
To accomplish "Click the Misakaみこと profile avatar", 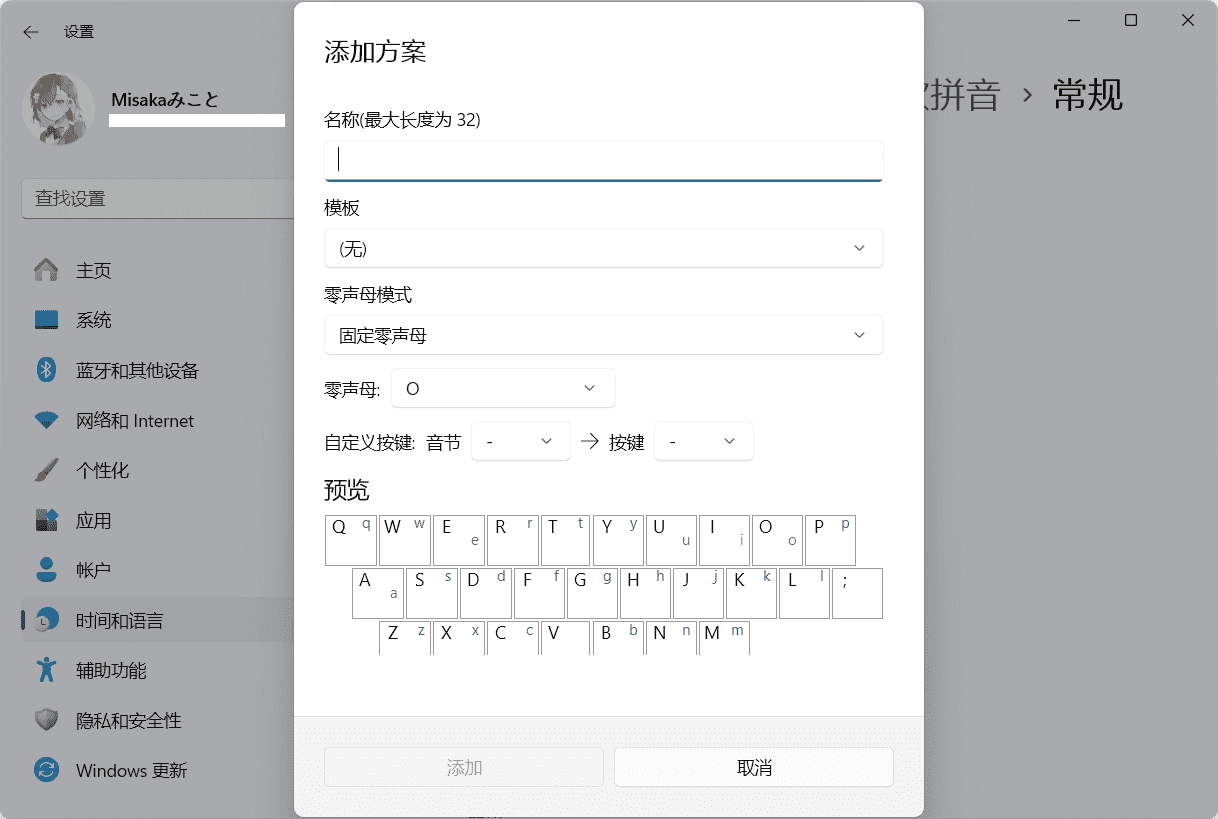I will click(x=58, y=108).
